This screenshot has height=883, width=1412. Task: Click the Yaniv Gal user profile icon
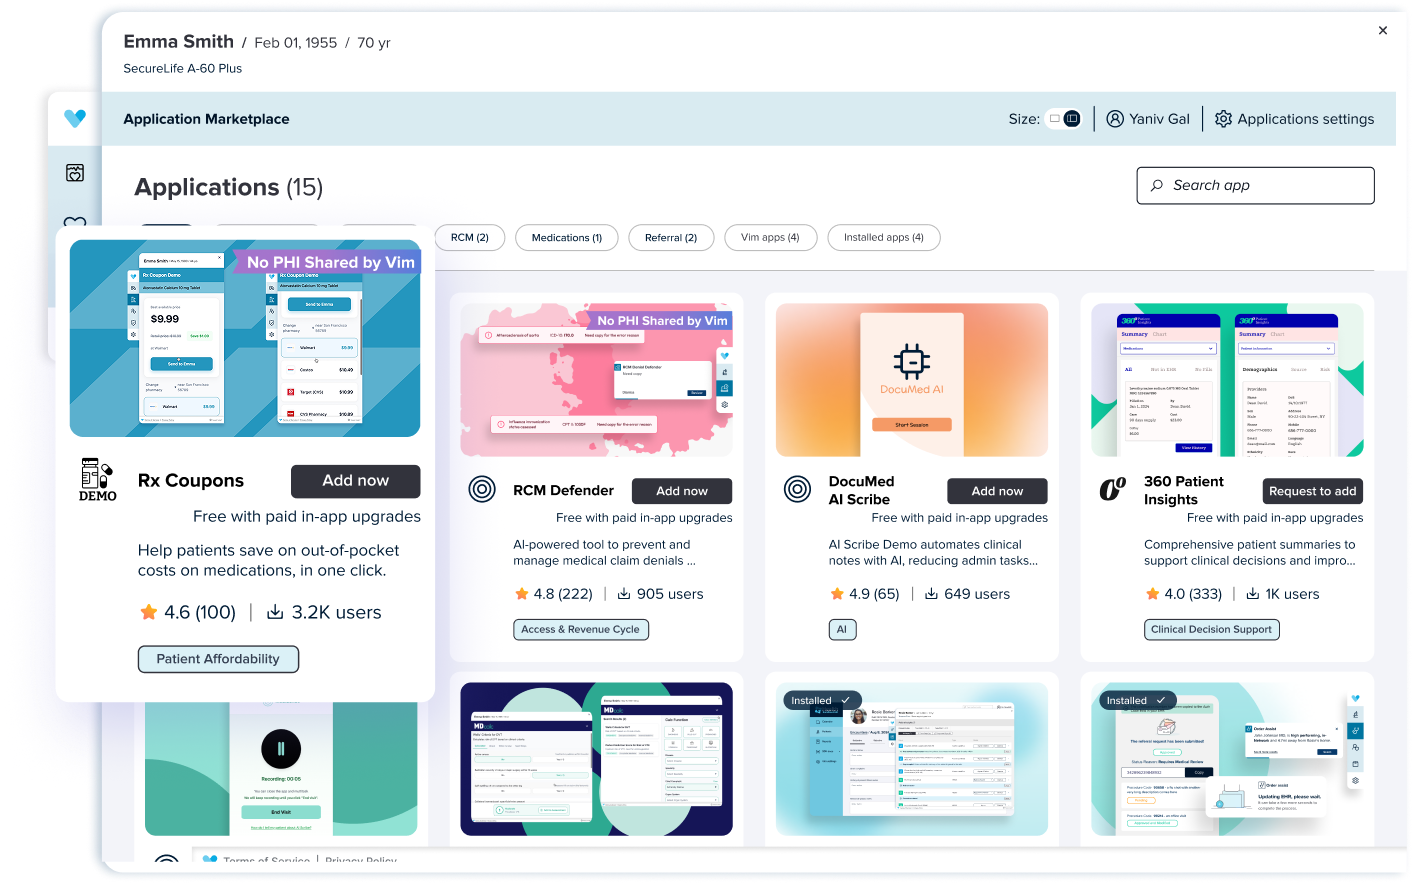[1115, 119]
